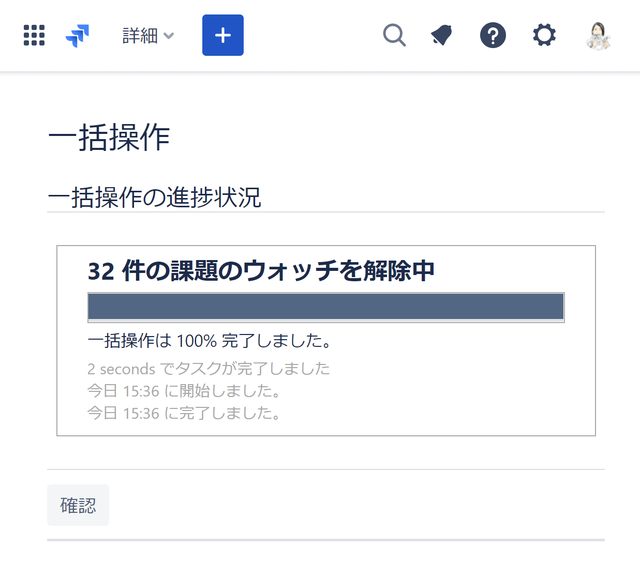This screenshot has width=640, height=563.
Task: Select the 一括操作は 100% 完了しました text
Action: click(x=209, y=340)
